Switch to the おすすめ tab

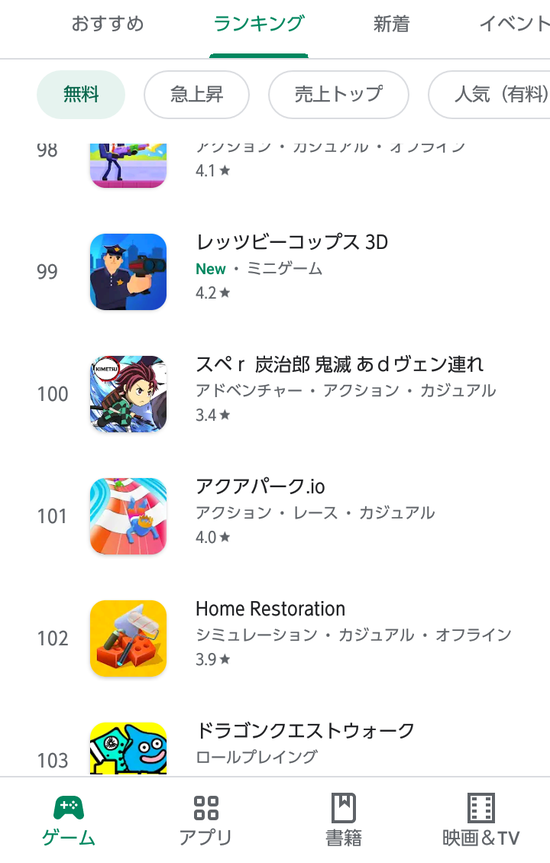(107, 24)
